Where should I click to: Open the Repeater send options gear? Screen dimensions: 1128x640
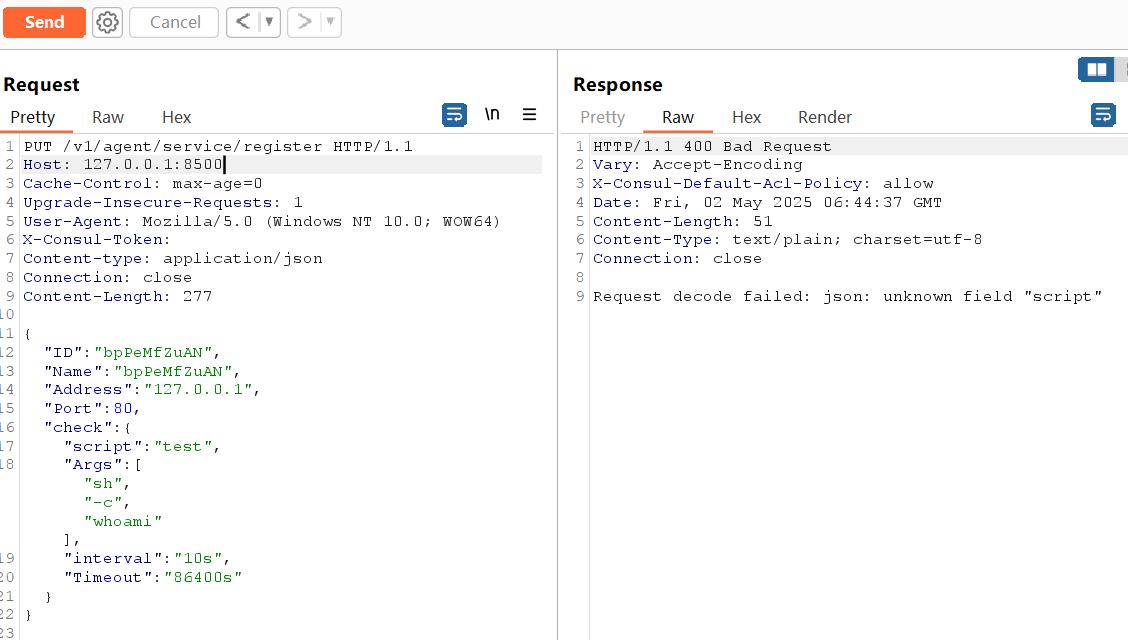(x=107, y=22)
